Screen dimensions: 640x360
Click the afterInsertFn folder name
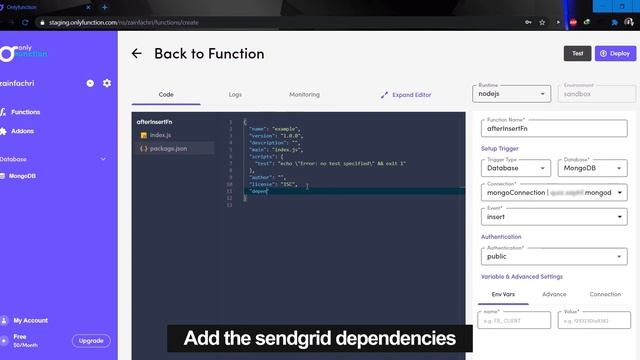pos(154,122)
